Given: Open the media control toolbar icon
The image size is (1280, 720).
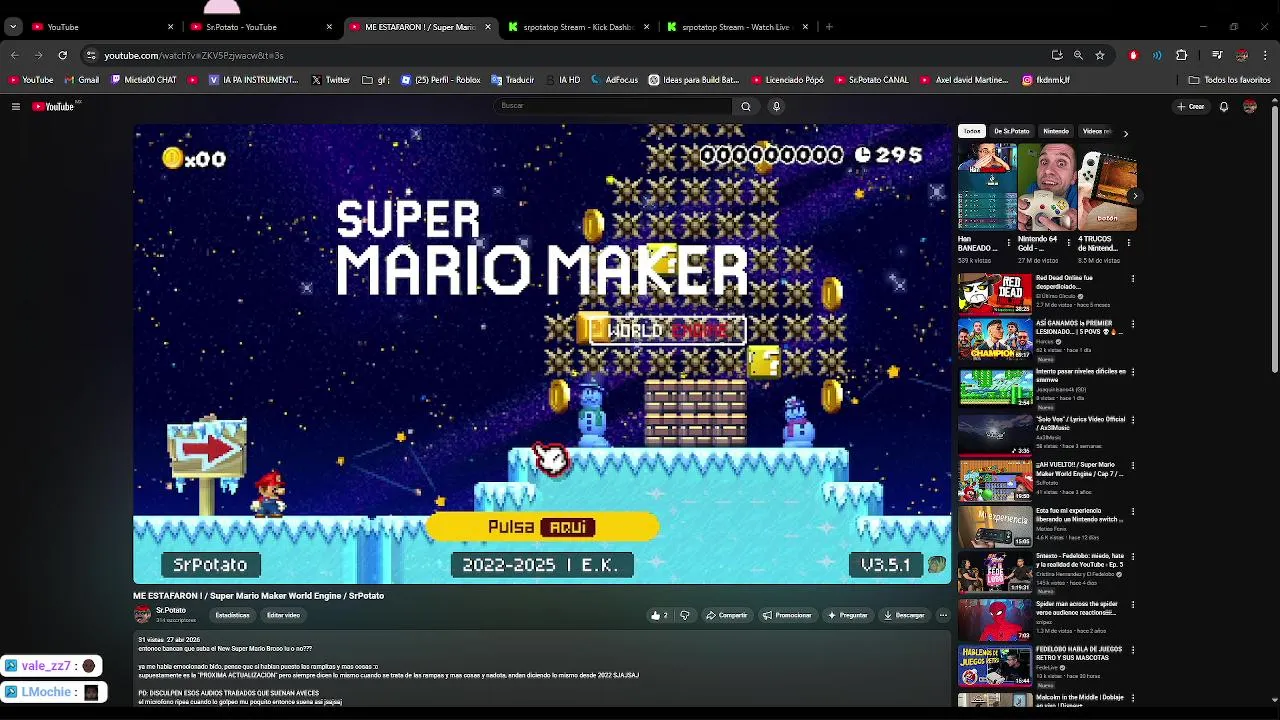Looking at the screenshot, I should 1217,55.
